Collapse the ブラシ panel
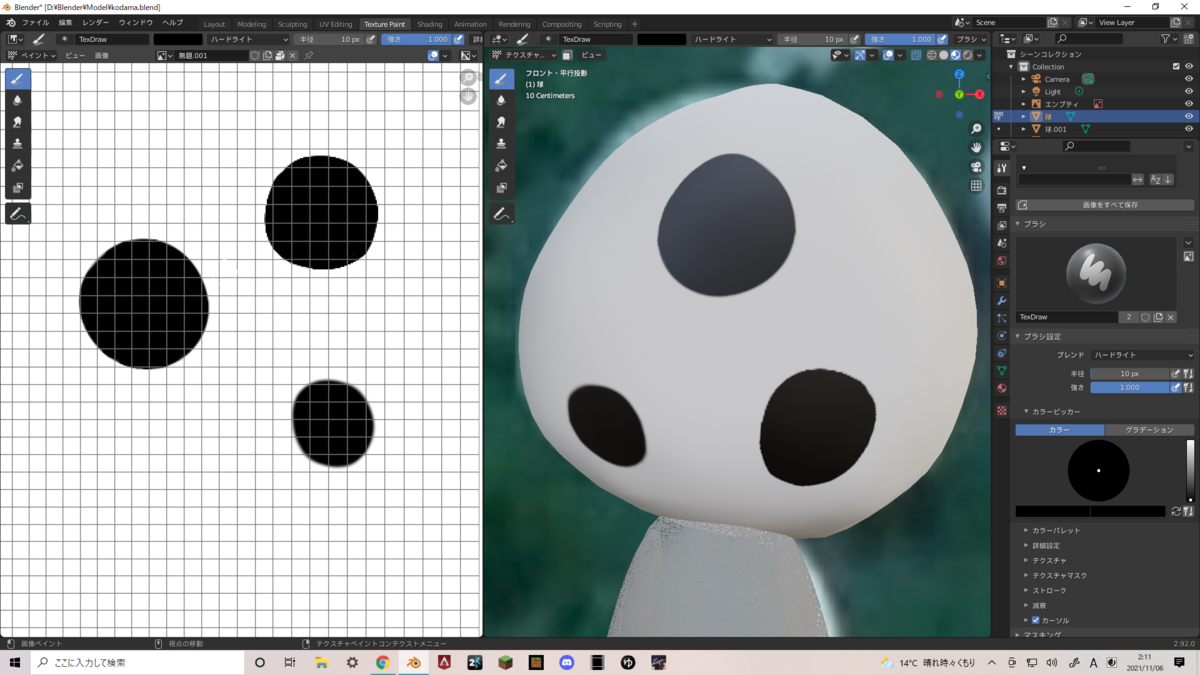The height and width of the screenshot is (675, 1200). [1018, 224]
